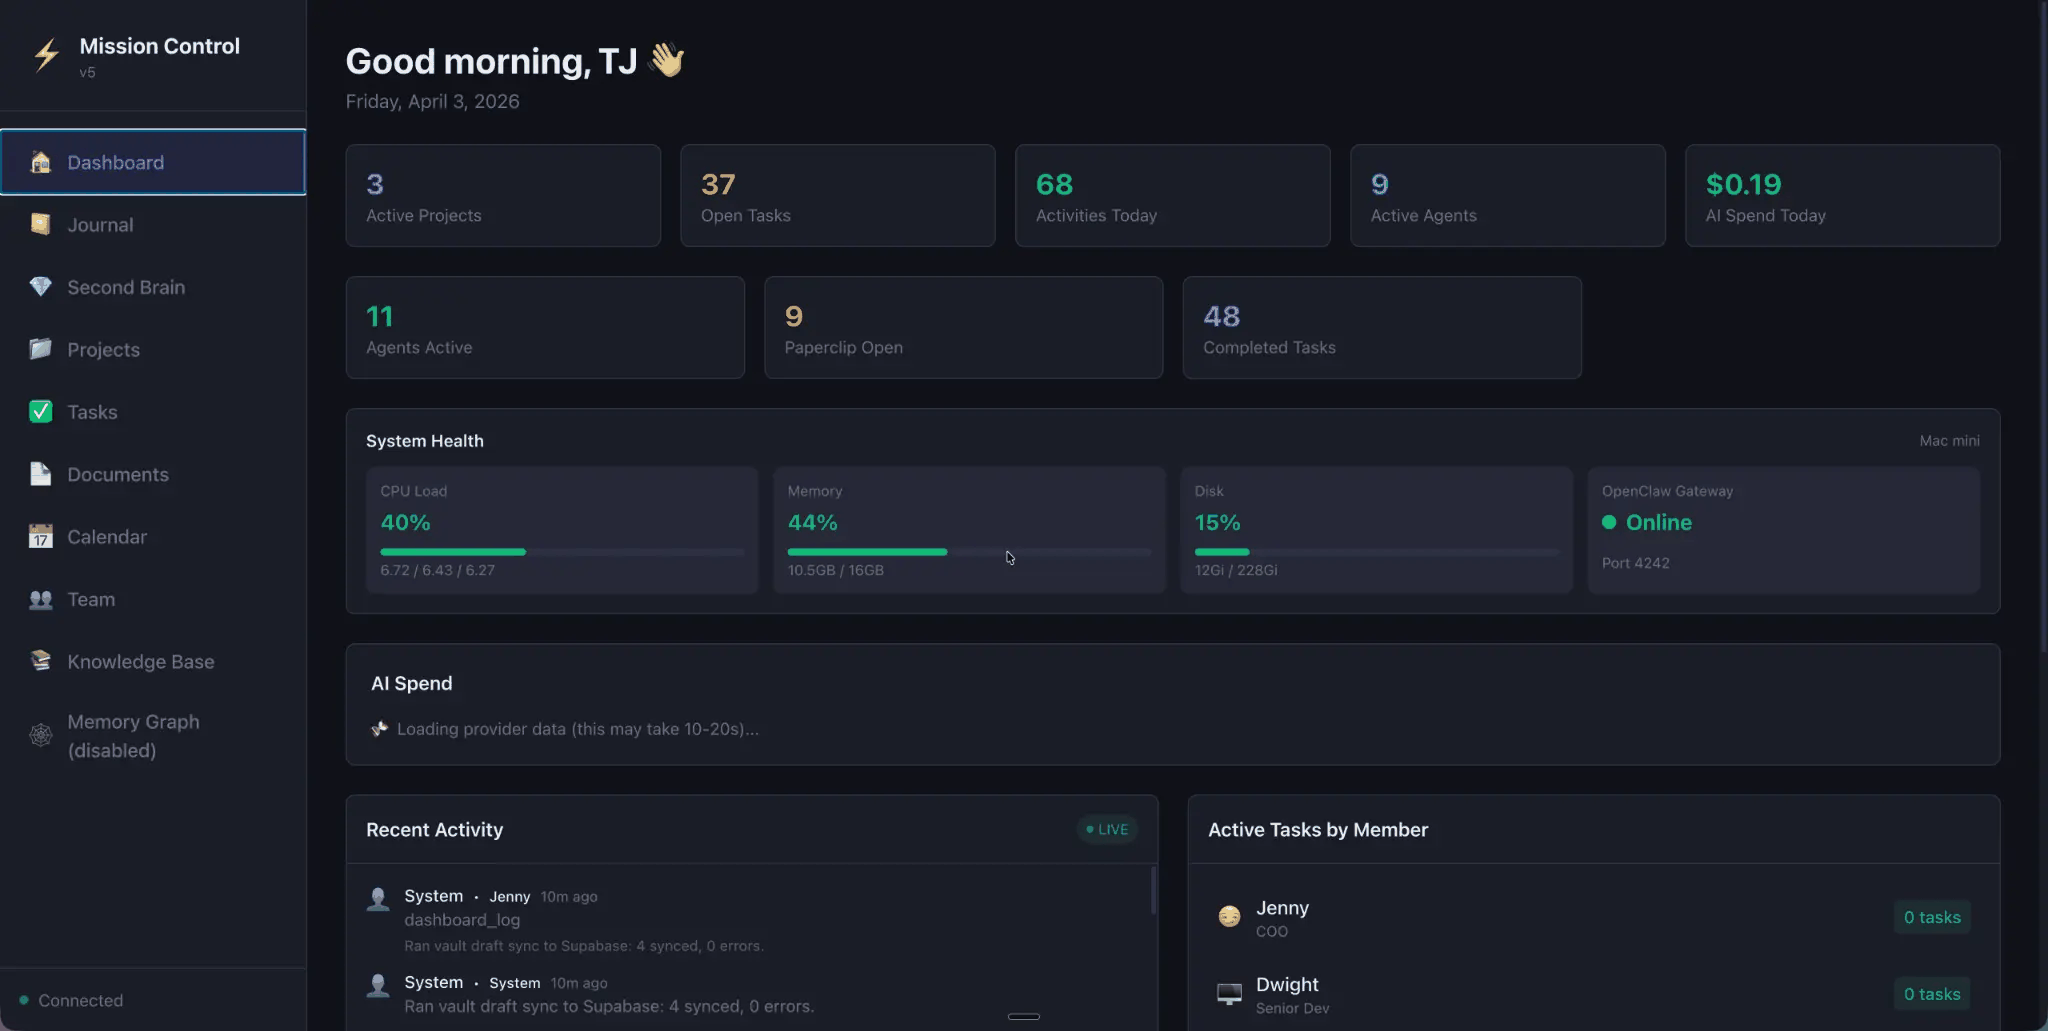Open the Documents page icon
Screen dimensions: 2048x1031
click(40, 474)
